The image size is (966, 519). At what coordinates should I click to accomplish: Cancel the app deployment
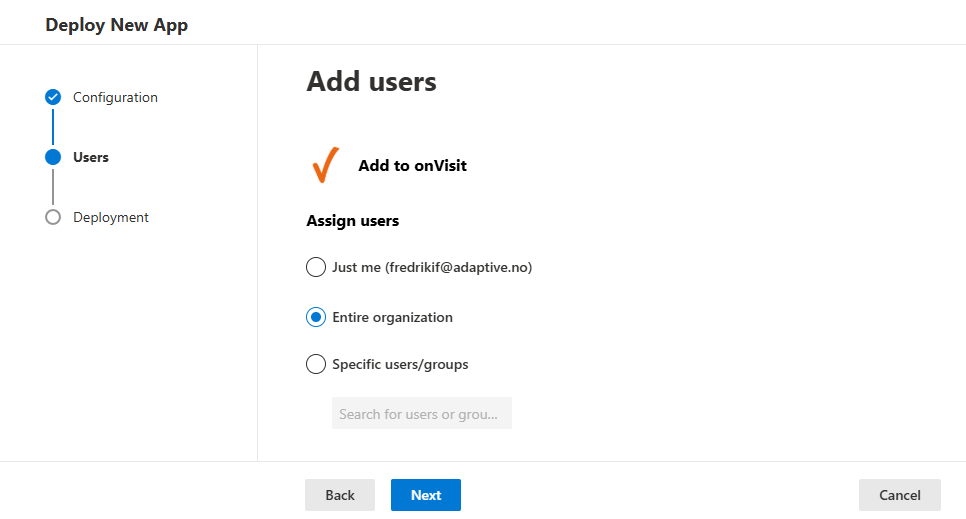point(899,495)
